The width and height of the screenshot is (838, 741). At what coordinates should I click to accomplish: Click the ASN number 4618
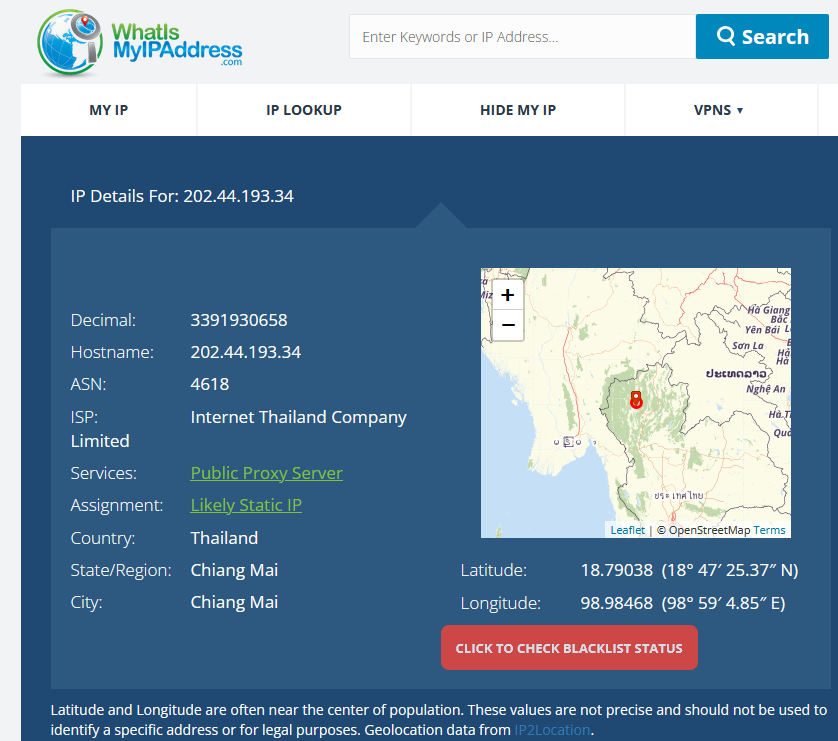click(210, 384)
